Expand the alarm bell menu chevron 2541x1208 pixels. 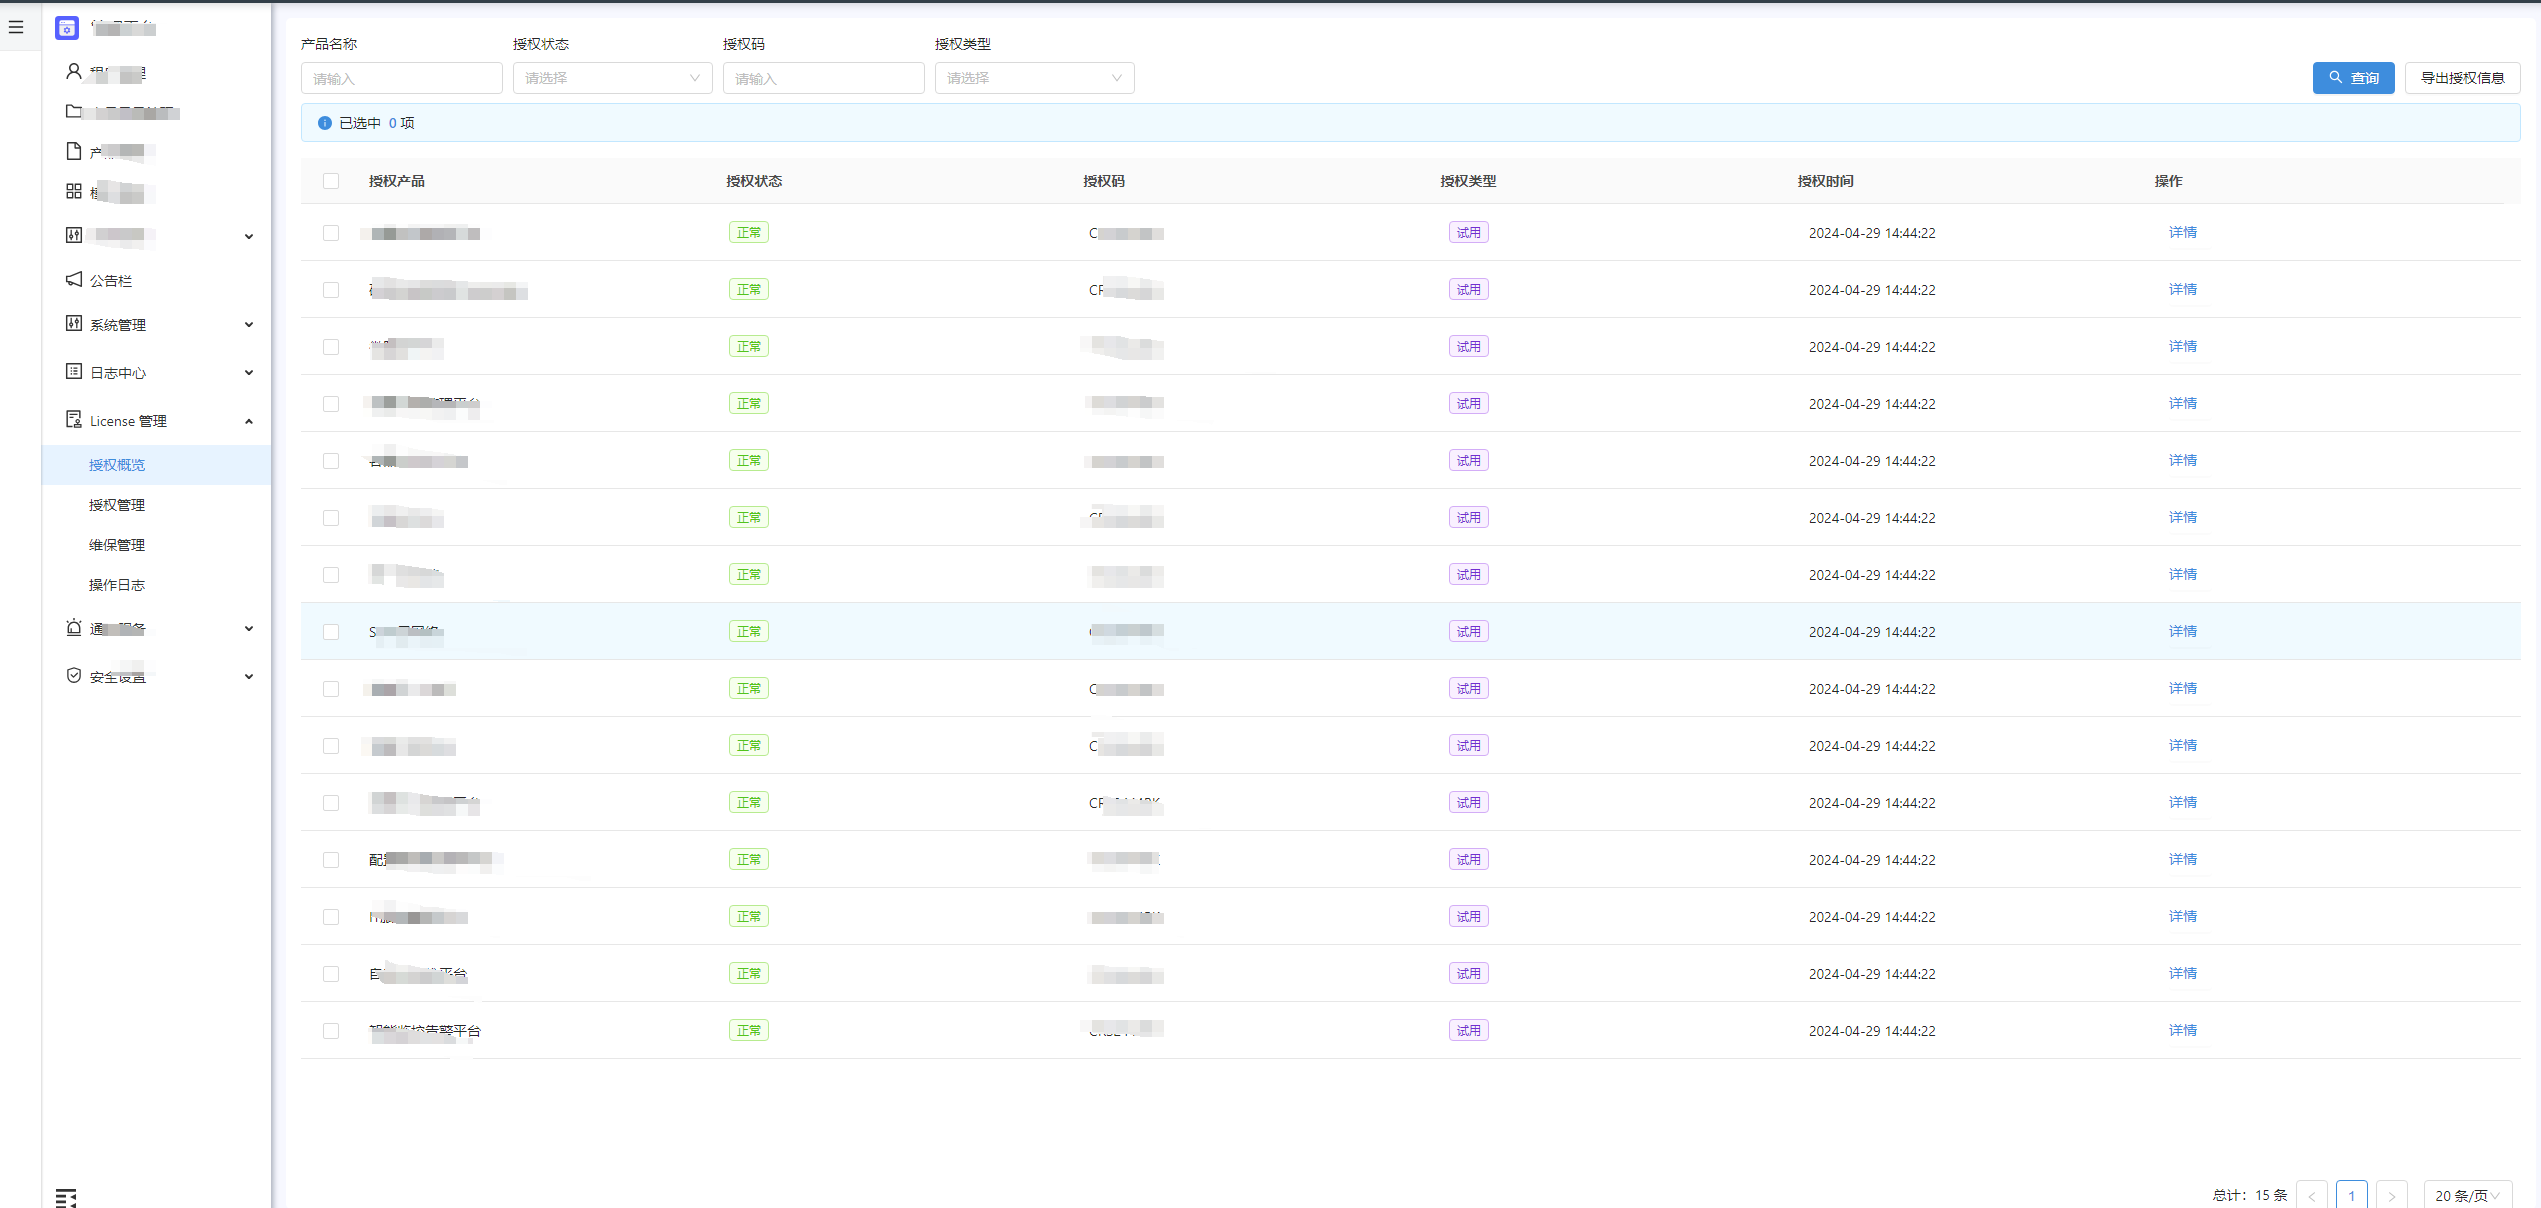point(249,628)
